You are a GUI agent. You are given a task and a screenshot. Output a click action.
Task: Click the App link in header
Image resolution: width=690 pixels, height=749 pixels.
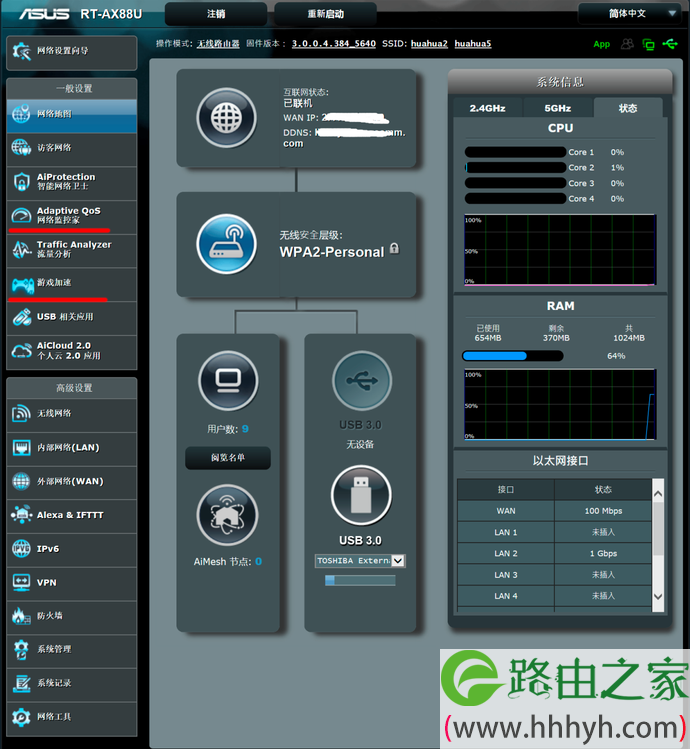pos(602,44)
